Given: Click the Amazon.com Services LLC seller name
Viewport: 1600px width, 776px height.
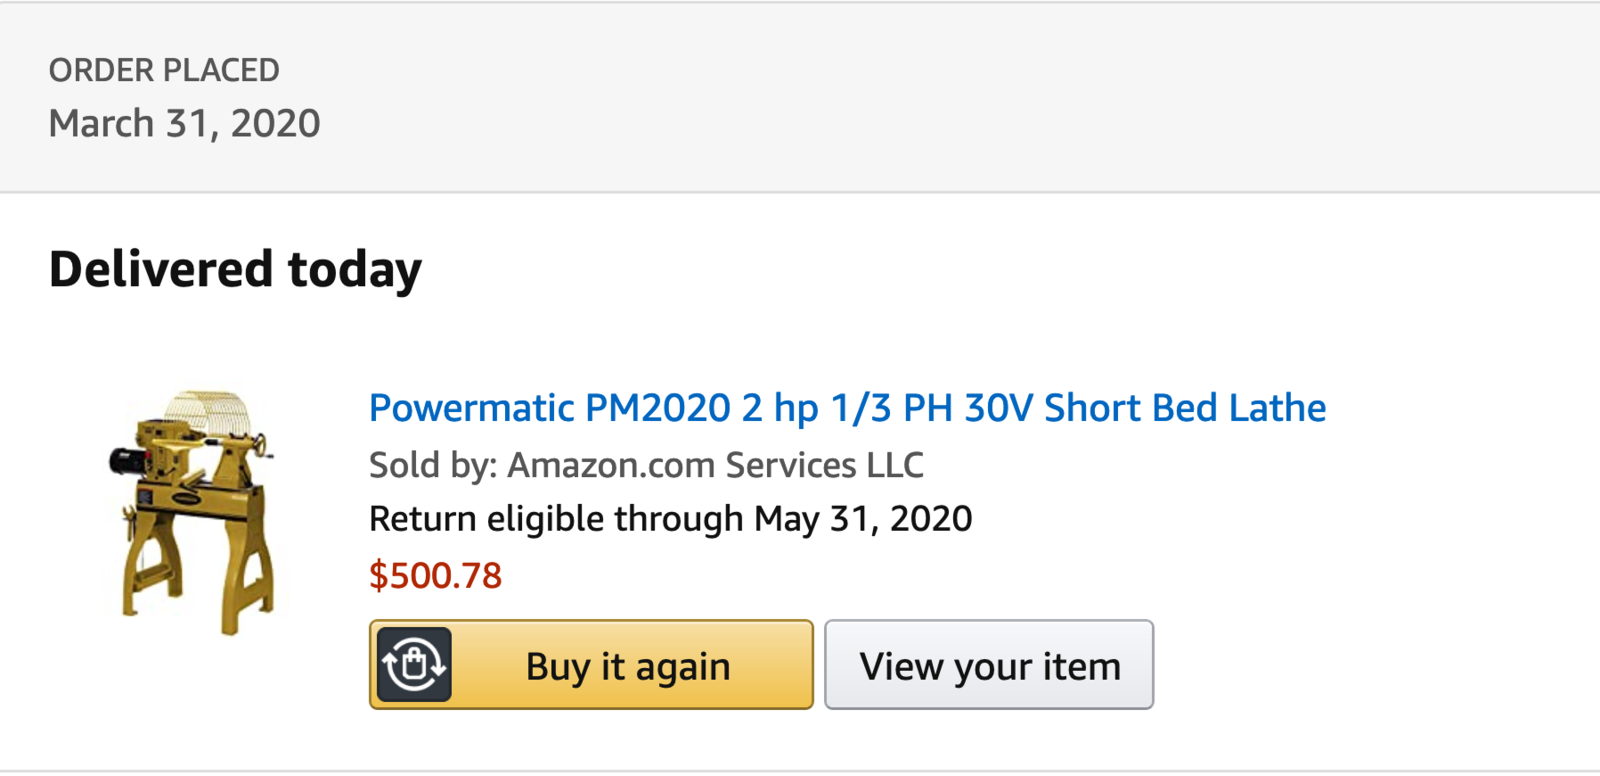Looking at the screenshot, I should tap(715, 465).
